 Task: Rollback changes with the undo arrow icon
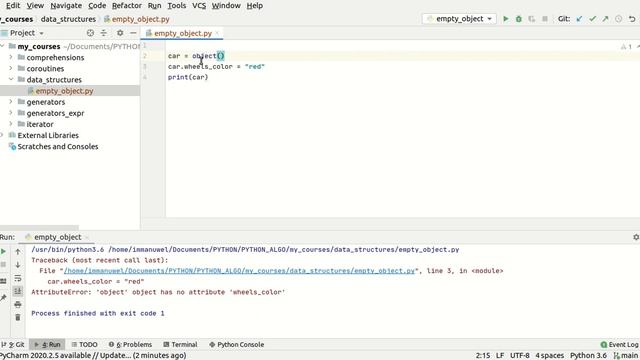click(x=632, y=19)
